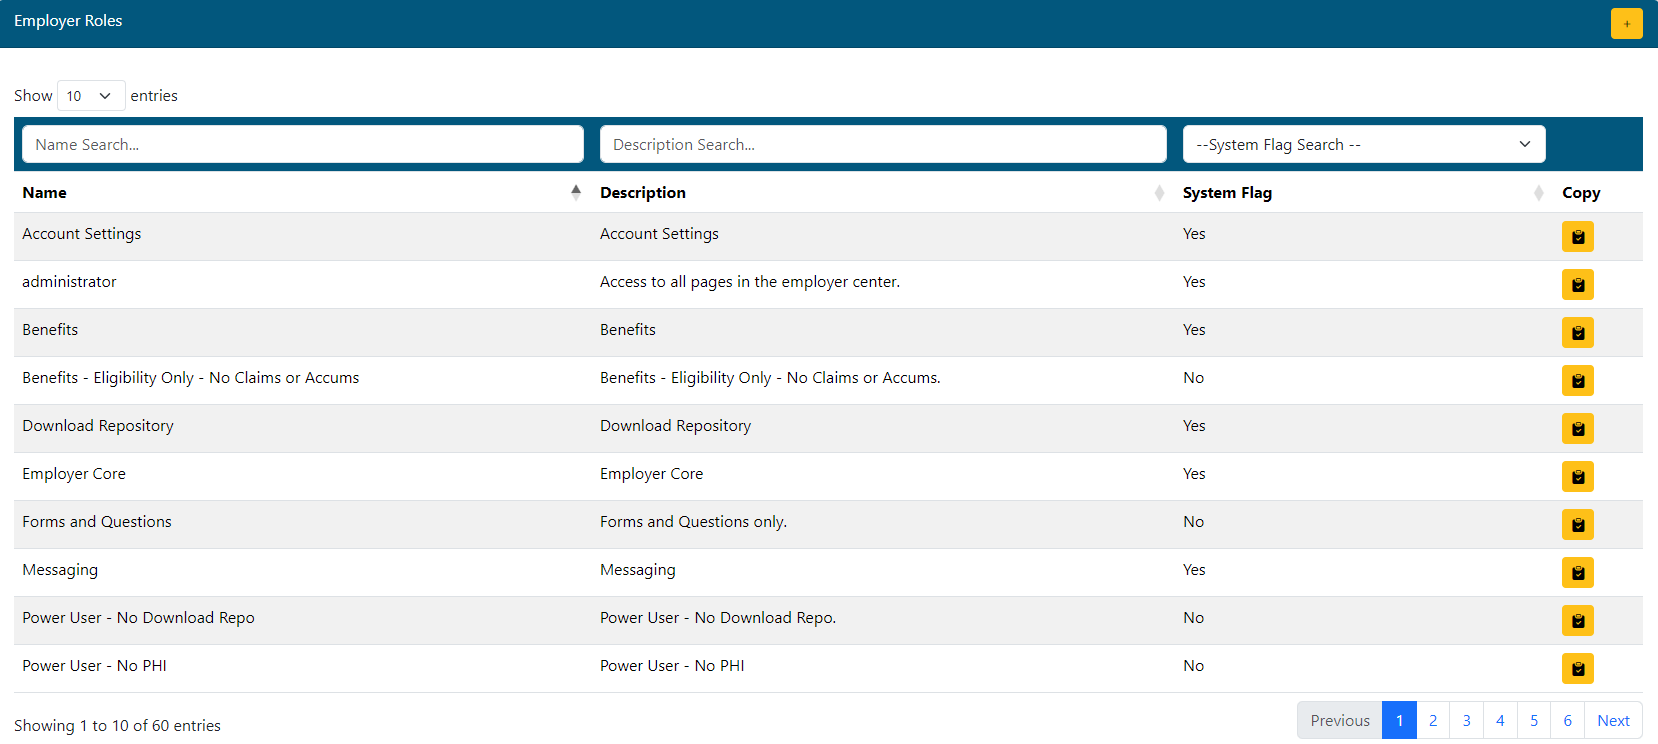1658x744 pixels.
Task: Click copy icon for Messaging role
Action: [x=1577, y=573]
